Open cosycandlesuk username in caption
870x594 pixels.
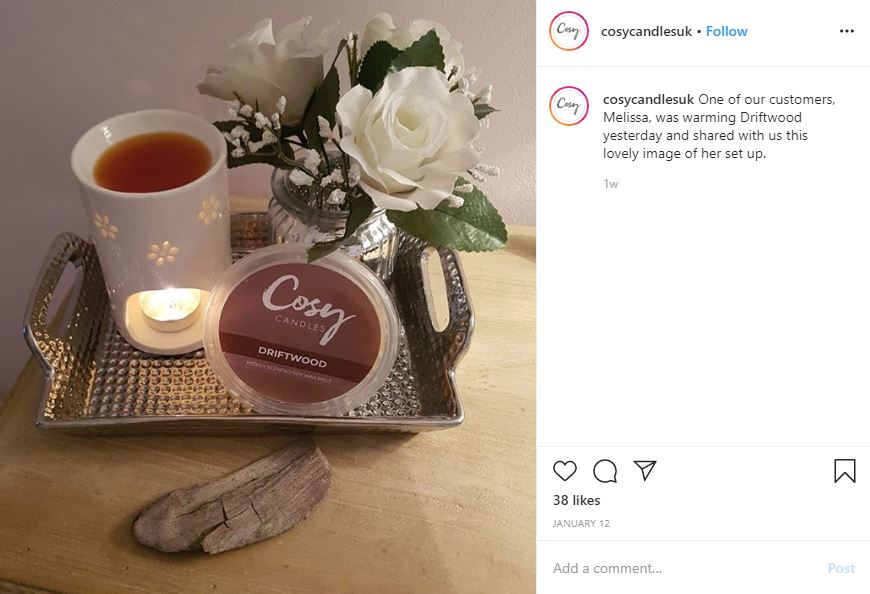[648, 99]
